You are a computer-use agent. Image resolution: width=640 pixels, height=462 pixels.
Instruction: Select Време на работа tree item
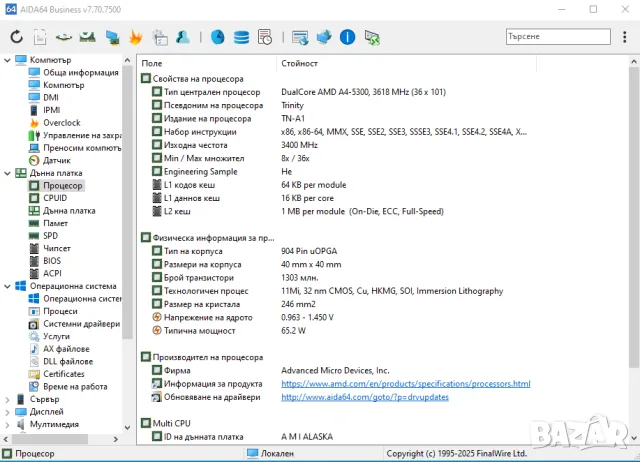(75, 386)
